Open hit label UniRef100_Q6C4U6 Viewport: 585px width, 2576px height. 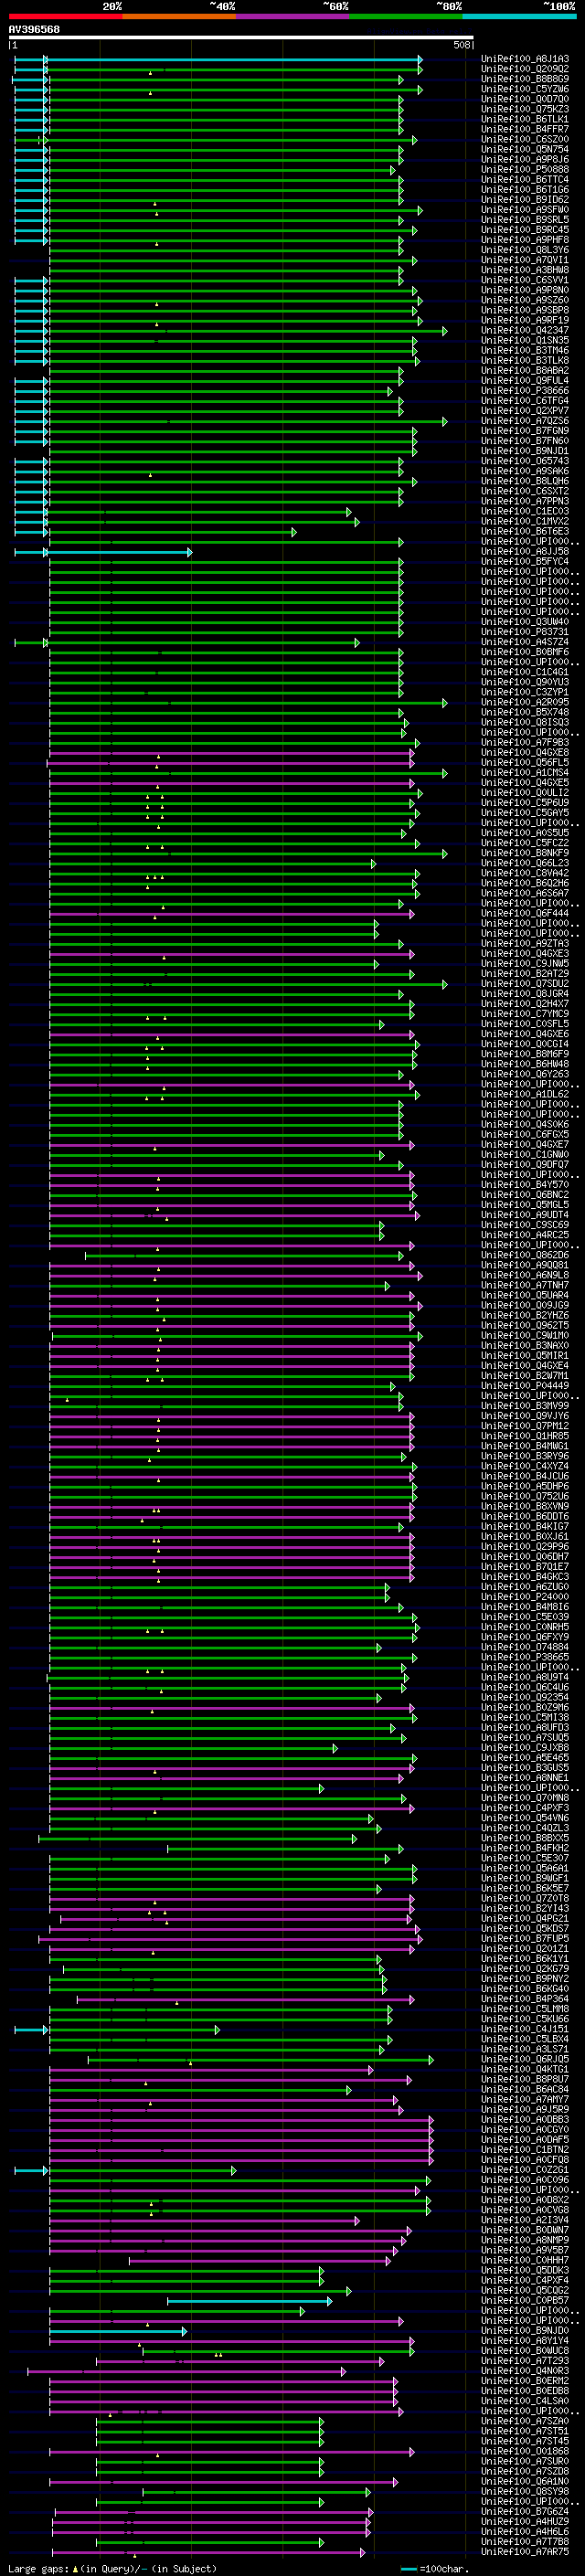point(525,1687)
